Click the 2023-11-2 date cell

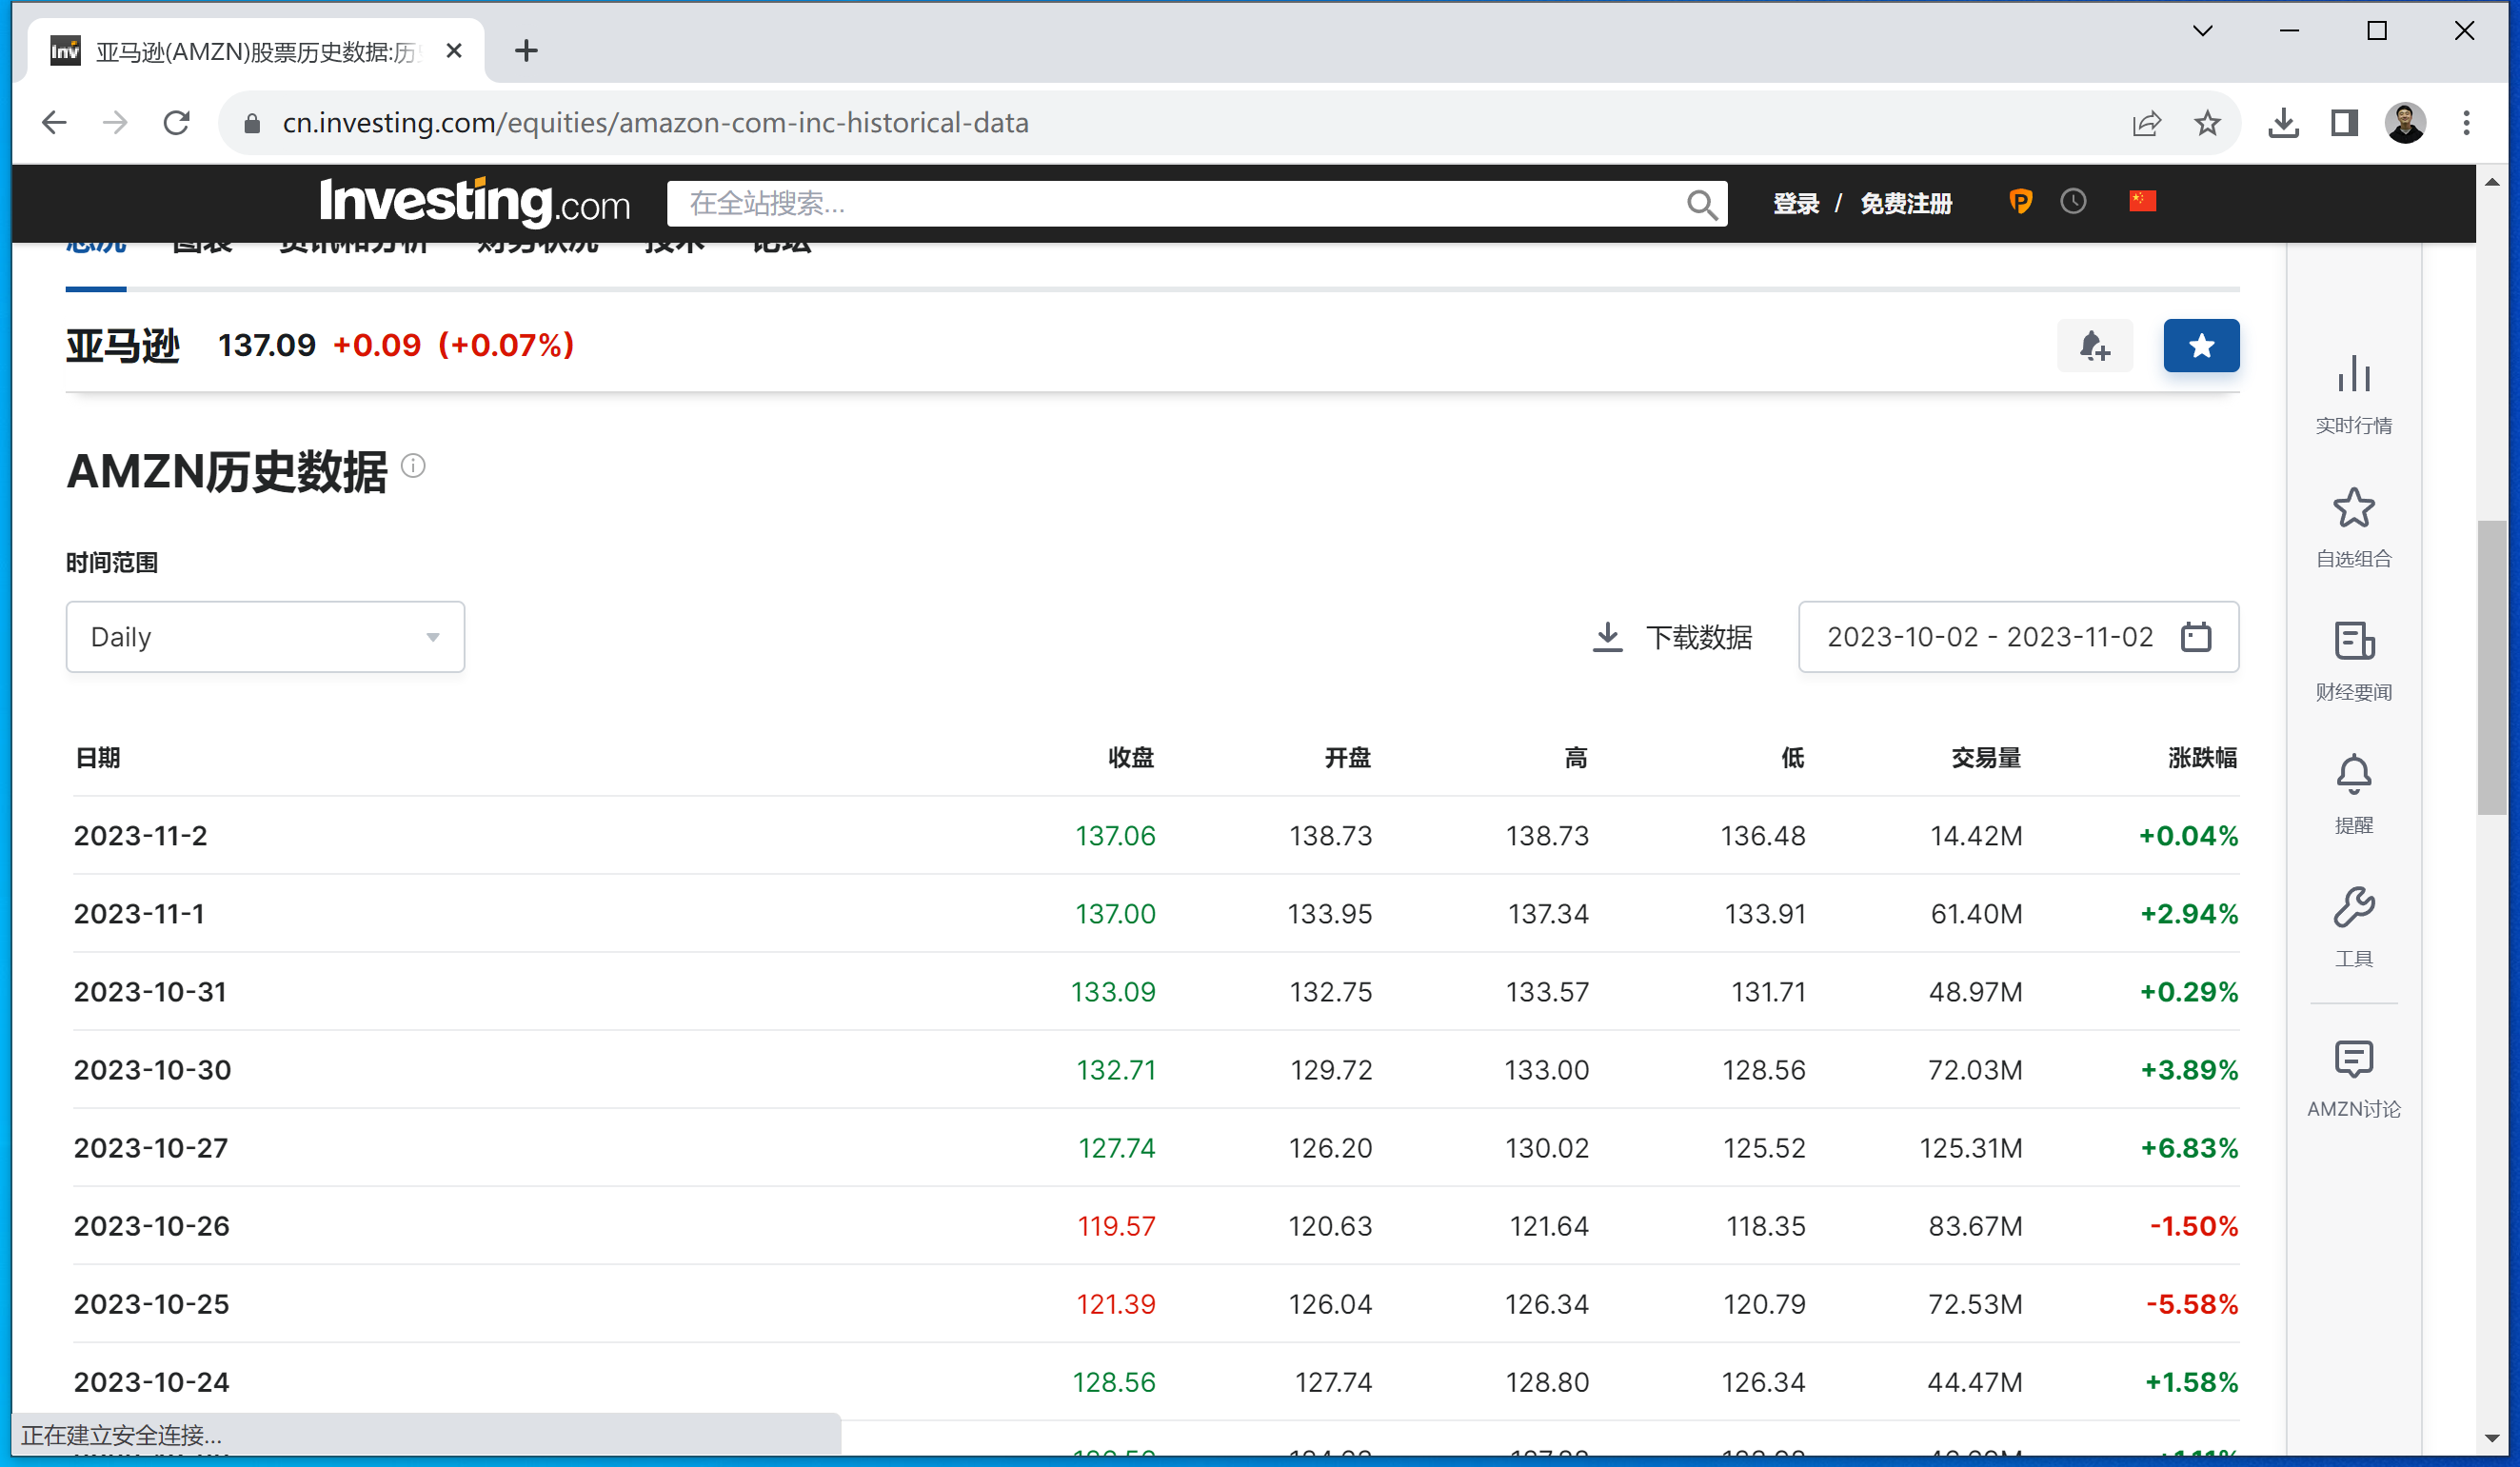tap(141, 835)
